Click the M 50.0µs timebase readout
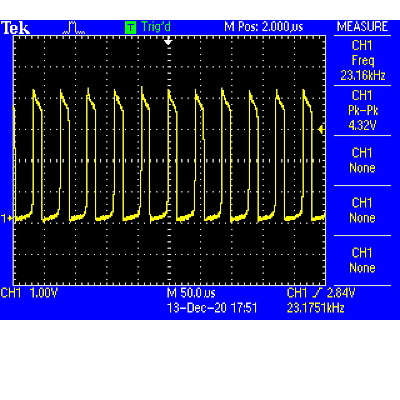Image resolution: width=400 pixels, height=400 pixels. point(191,293)
